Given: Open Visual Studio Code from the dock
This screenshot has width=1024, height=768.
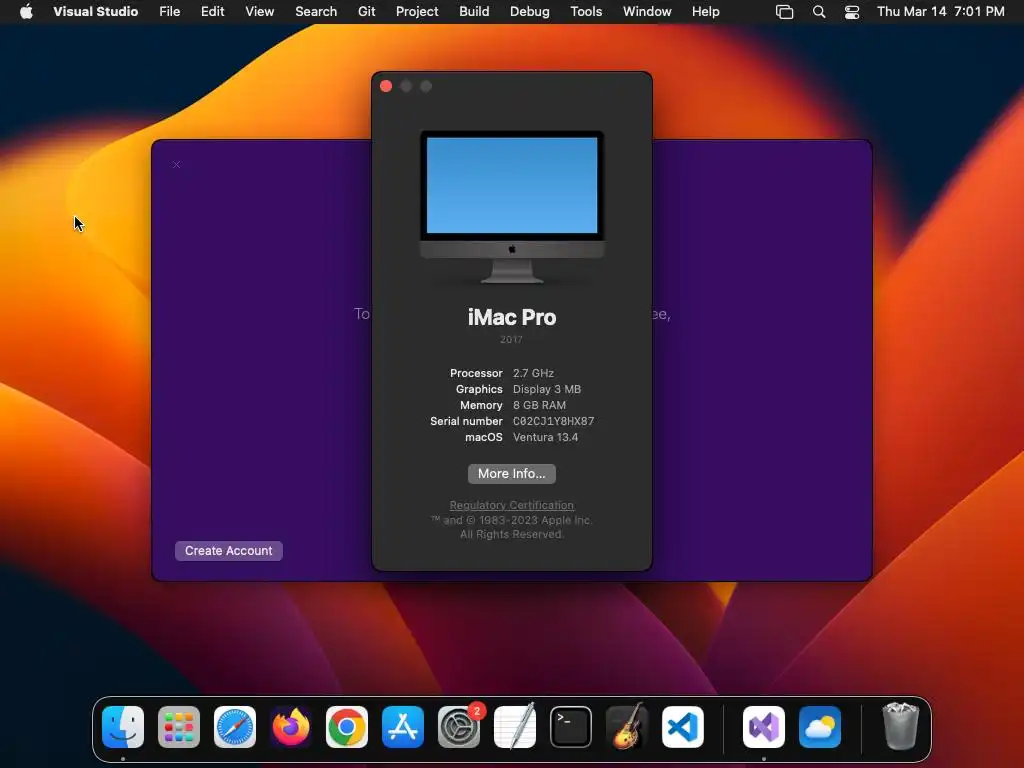Looking at the screenshot, I should 683,727.
